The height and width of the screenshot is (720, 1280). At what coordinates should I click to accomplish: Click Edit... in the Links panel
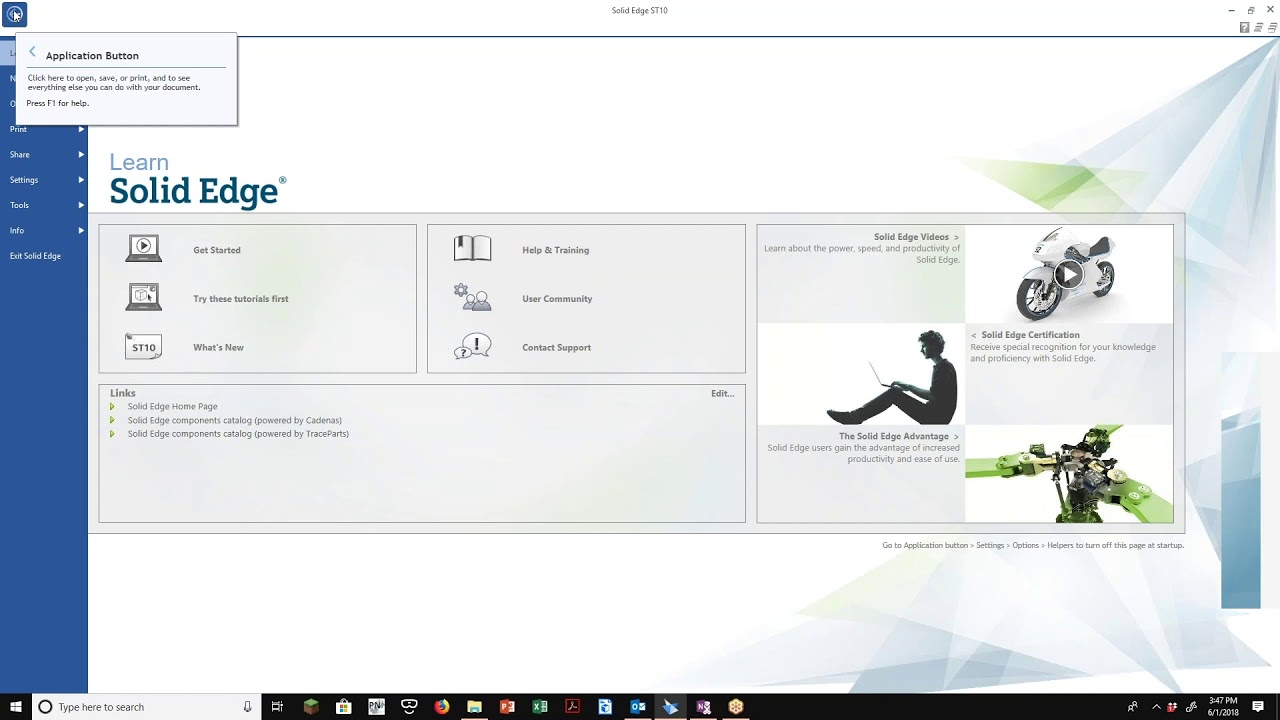pos(722,393)
